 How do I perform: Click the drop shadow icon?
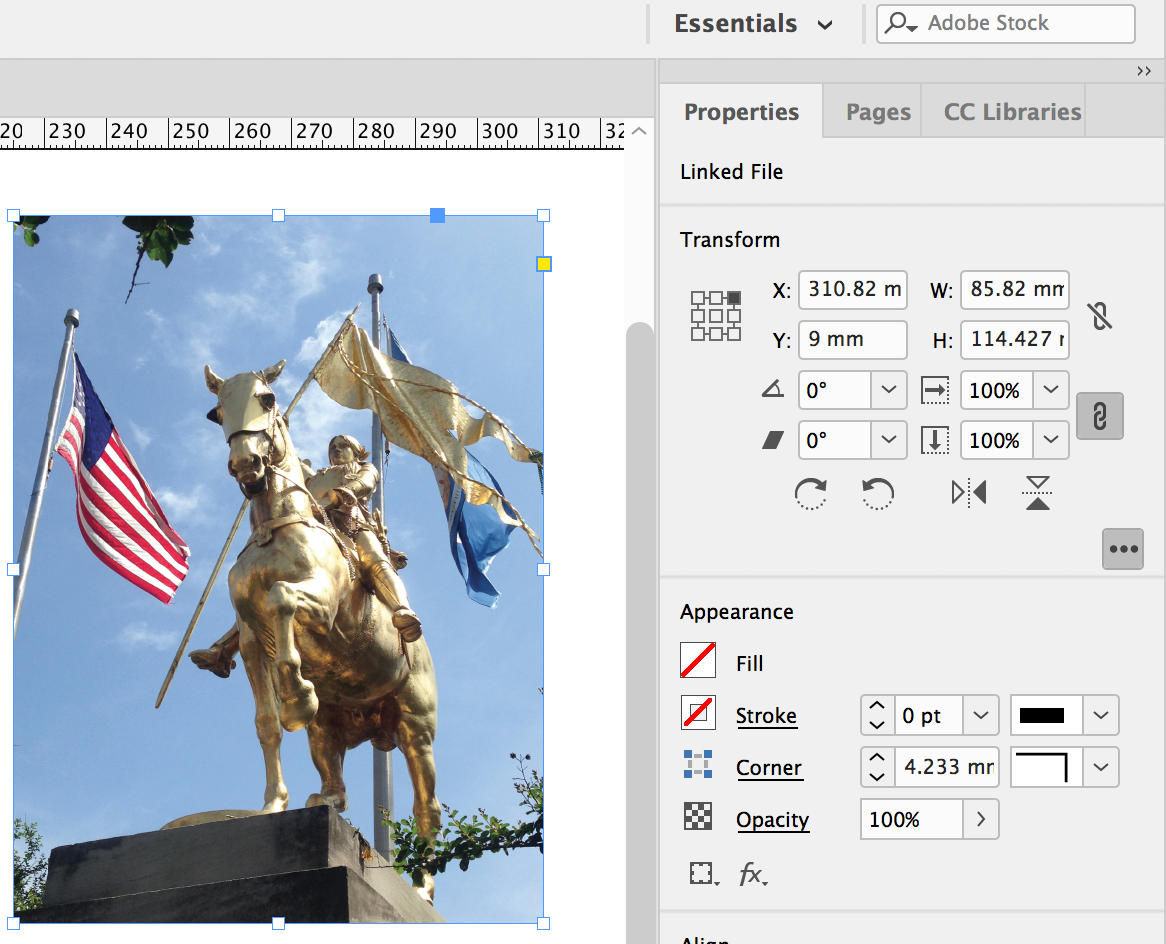[703, 873]
